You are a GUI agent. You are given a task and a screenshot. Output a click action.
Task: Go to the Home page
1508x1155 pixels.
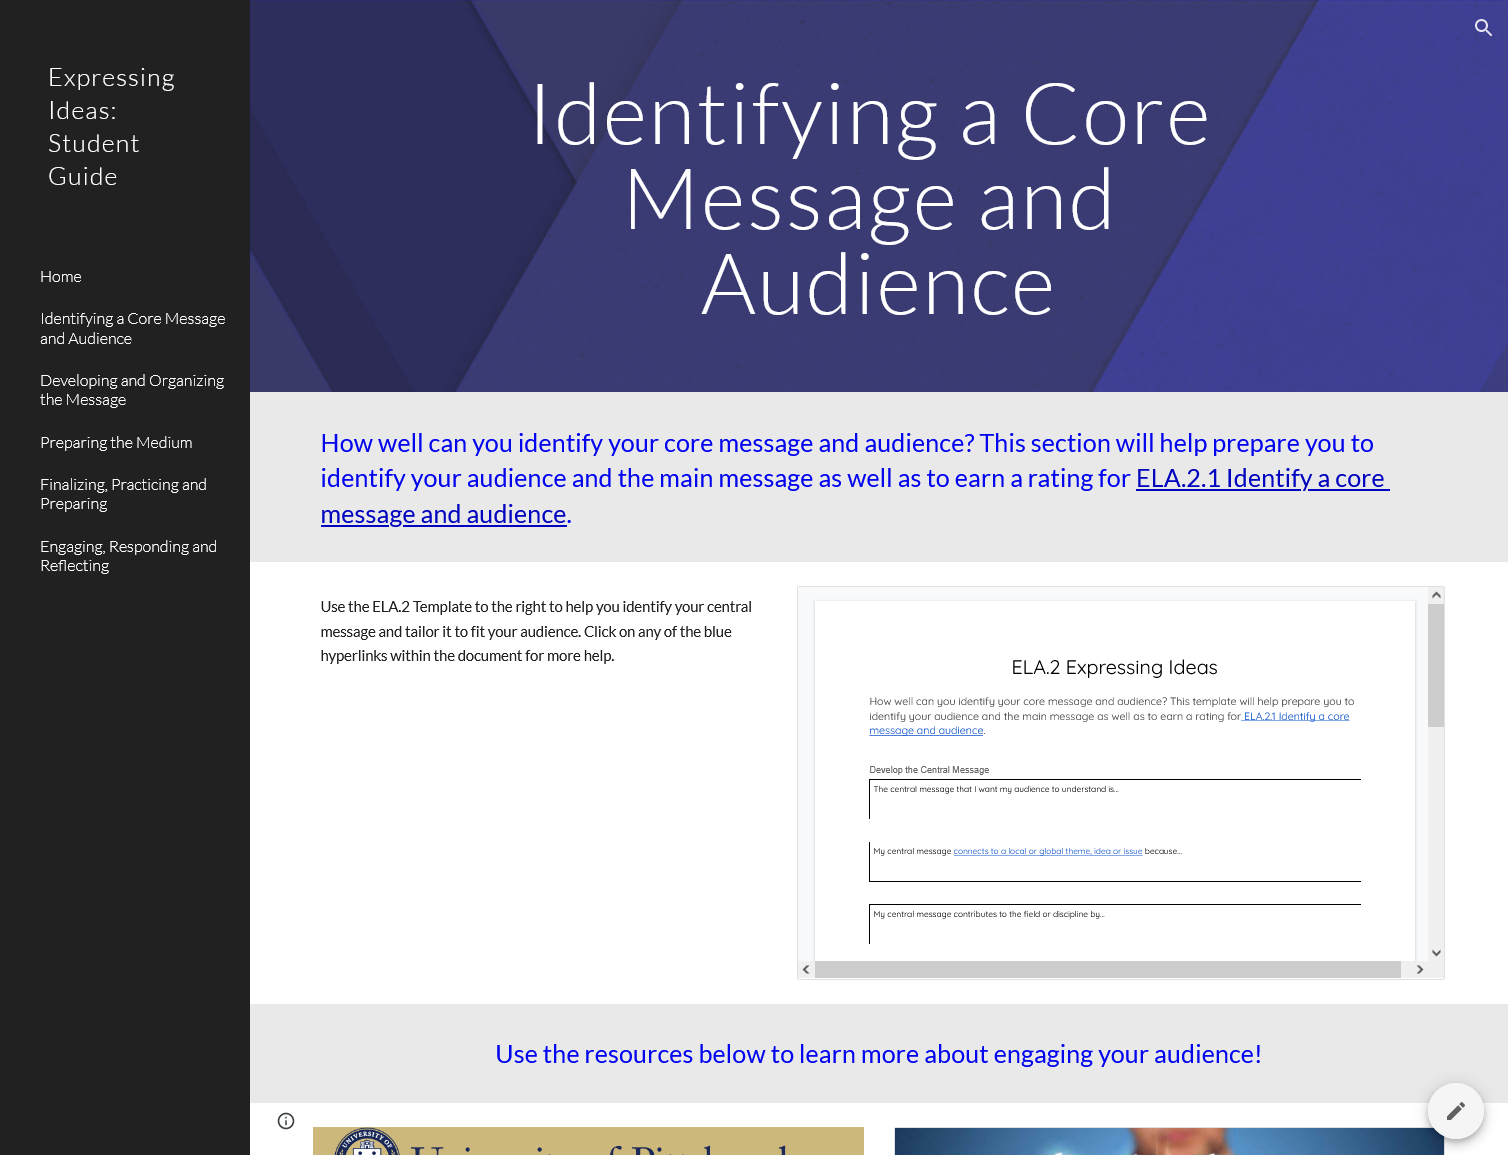(x=61, y=277)
